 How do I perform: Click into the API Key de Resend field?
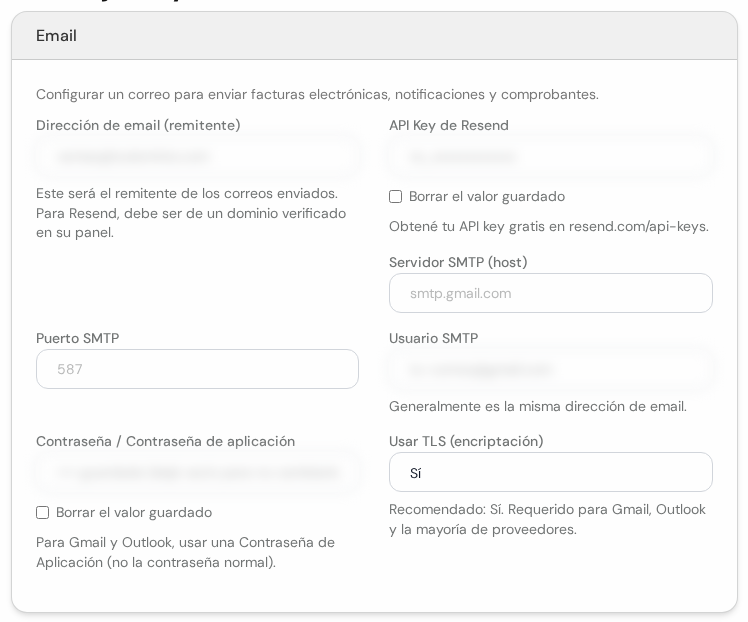coord(551,156)
